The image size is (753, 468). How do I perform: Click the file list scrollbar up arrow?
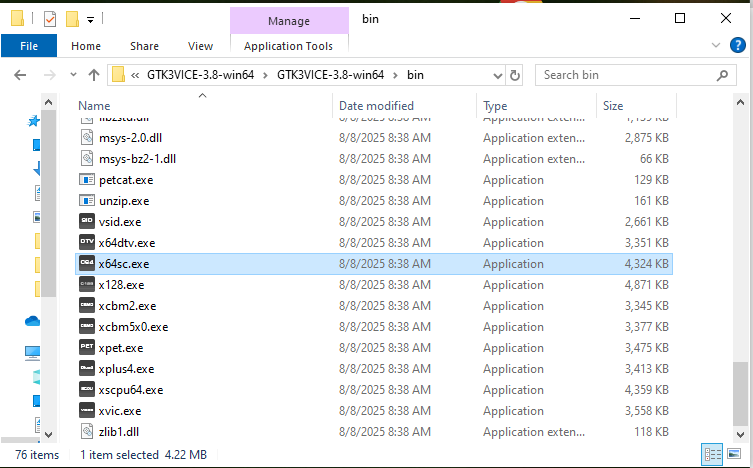[741, 102]
